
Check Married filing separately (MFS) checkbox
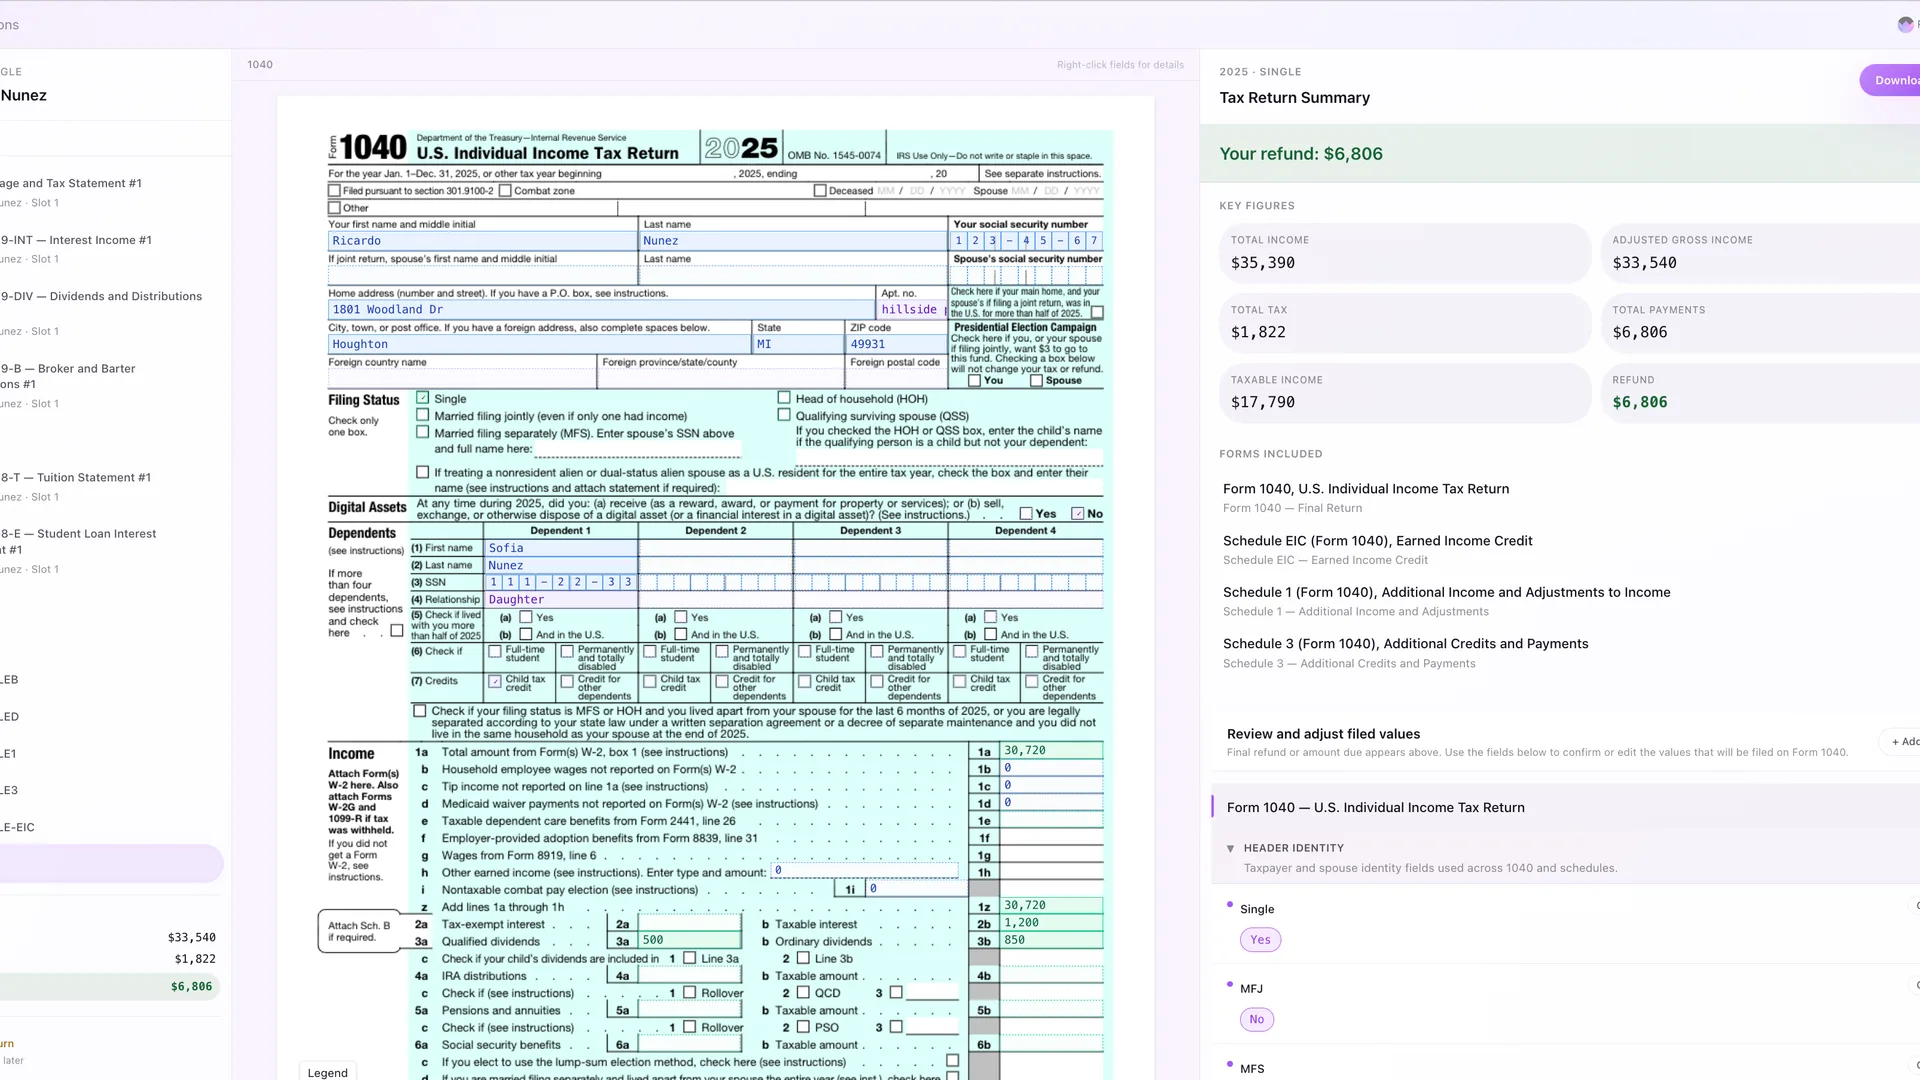pyautogui.click(x=422, y=433)
